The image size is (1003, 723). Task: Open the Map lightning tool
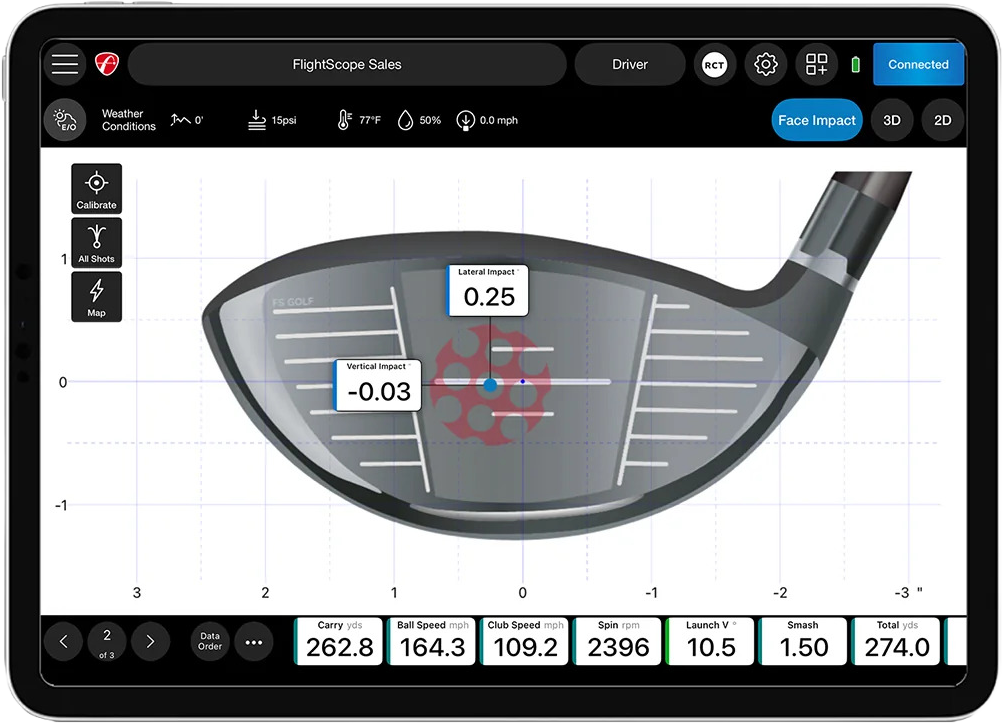pos(97,297)
